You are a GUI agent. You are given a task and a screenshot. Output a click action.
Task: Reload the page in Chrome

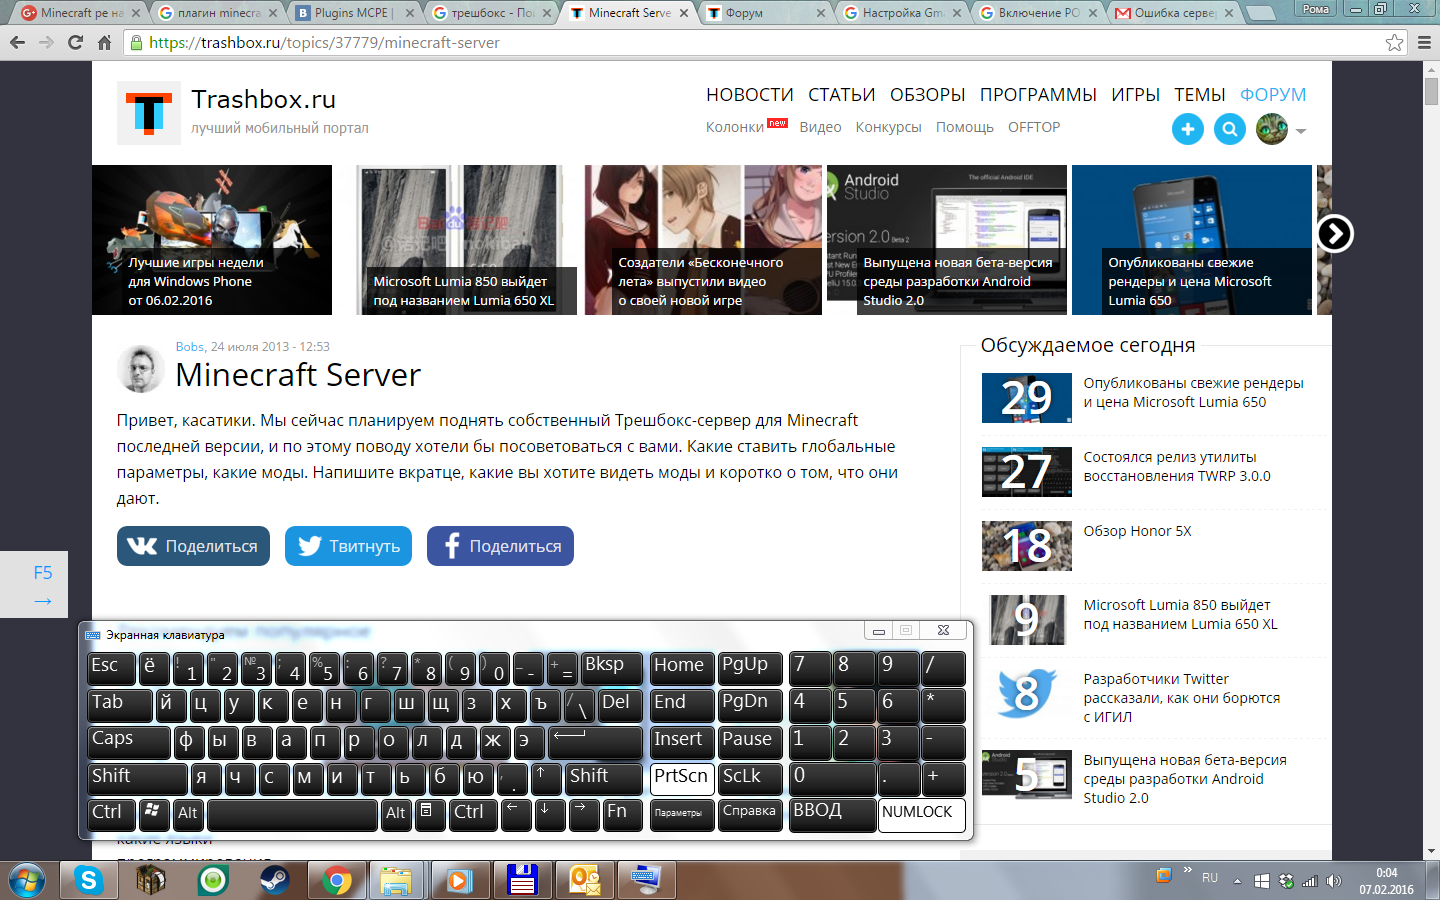pos(75,43)
